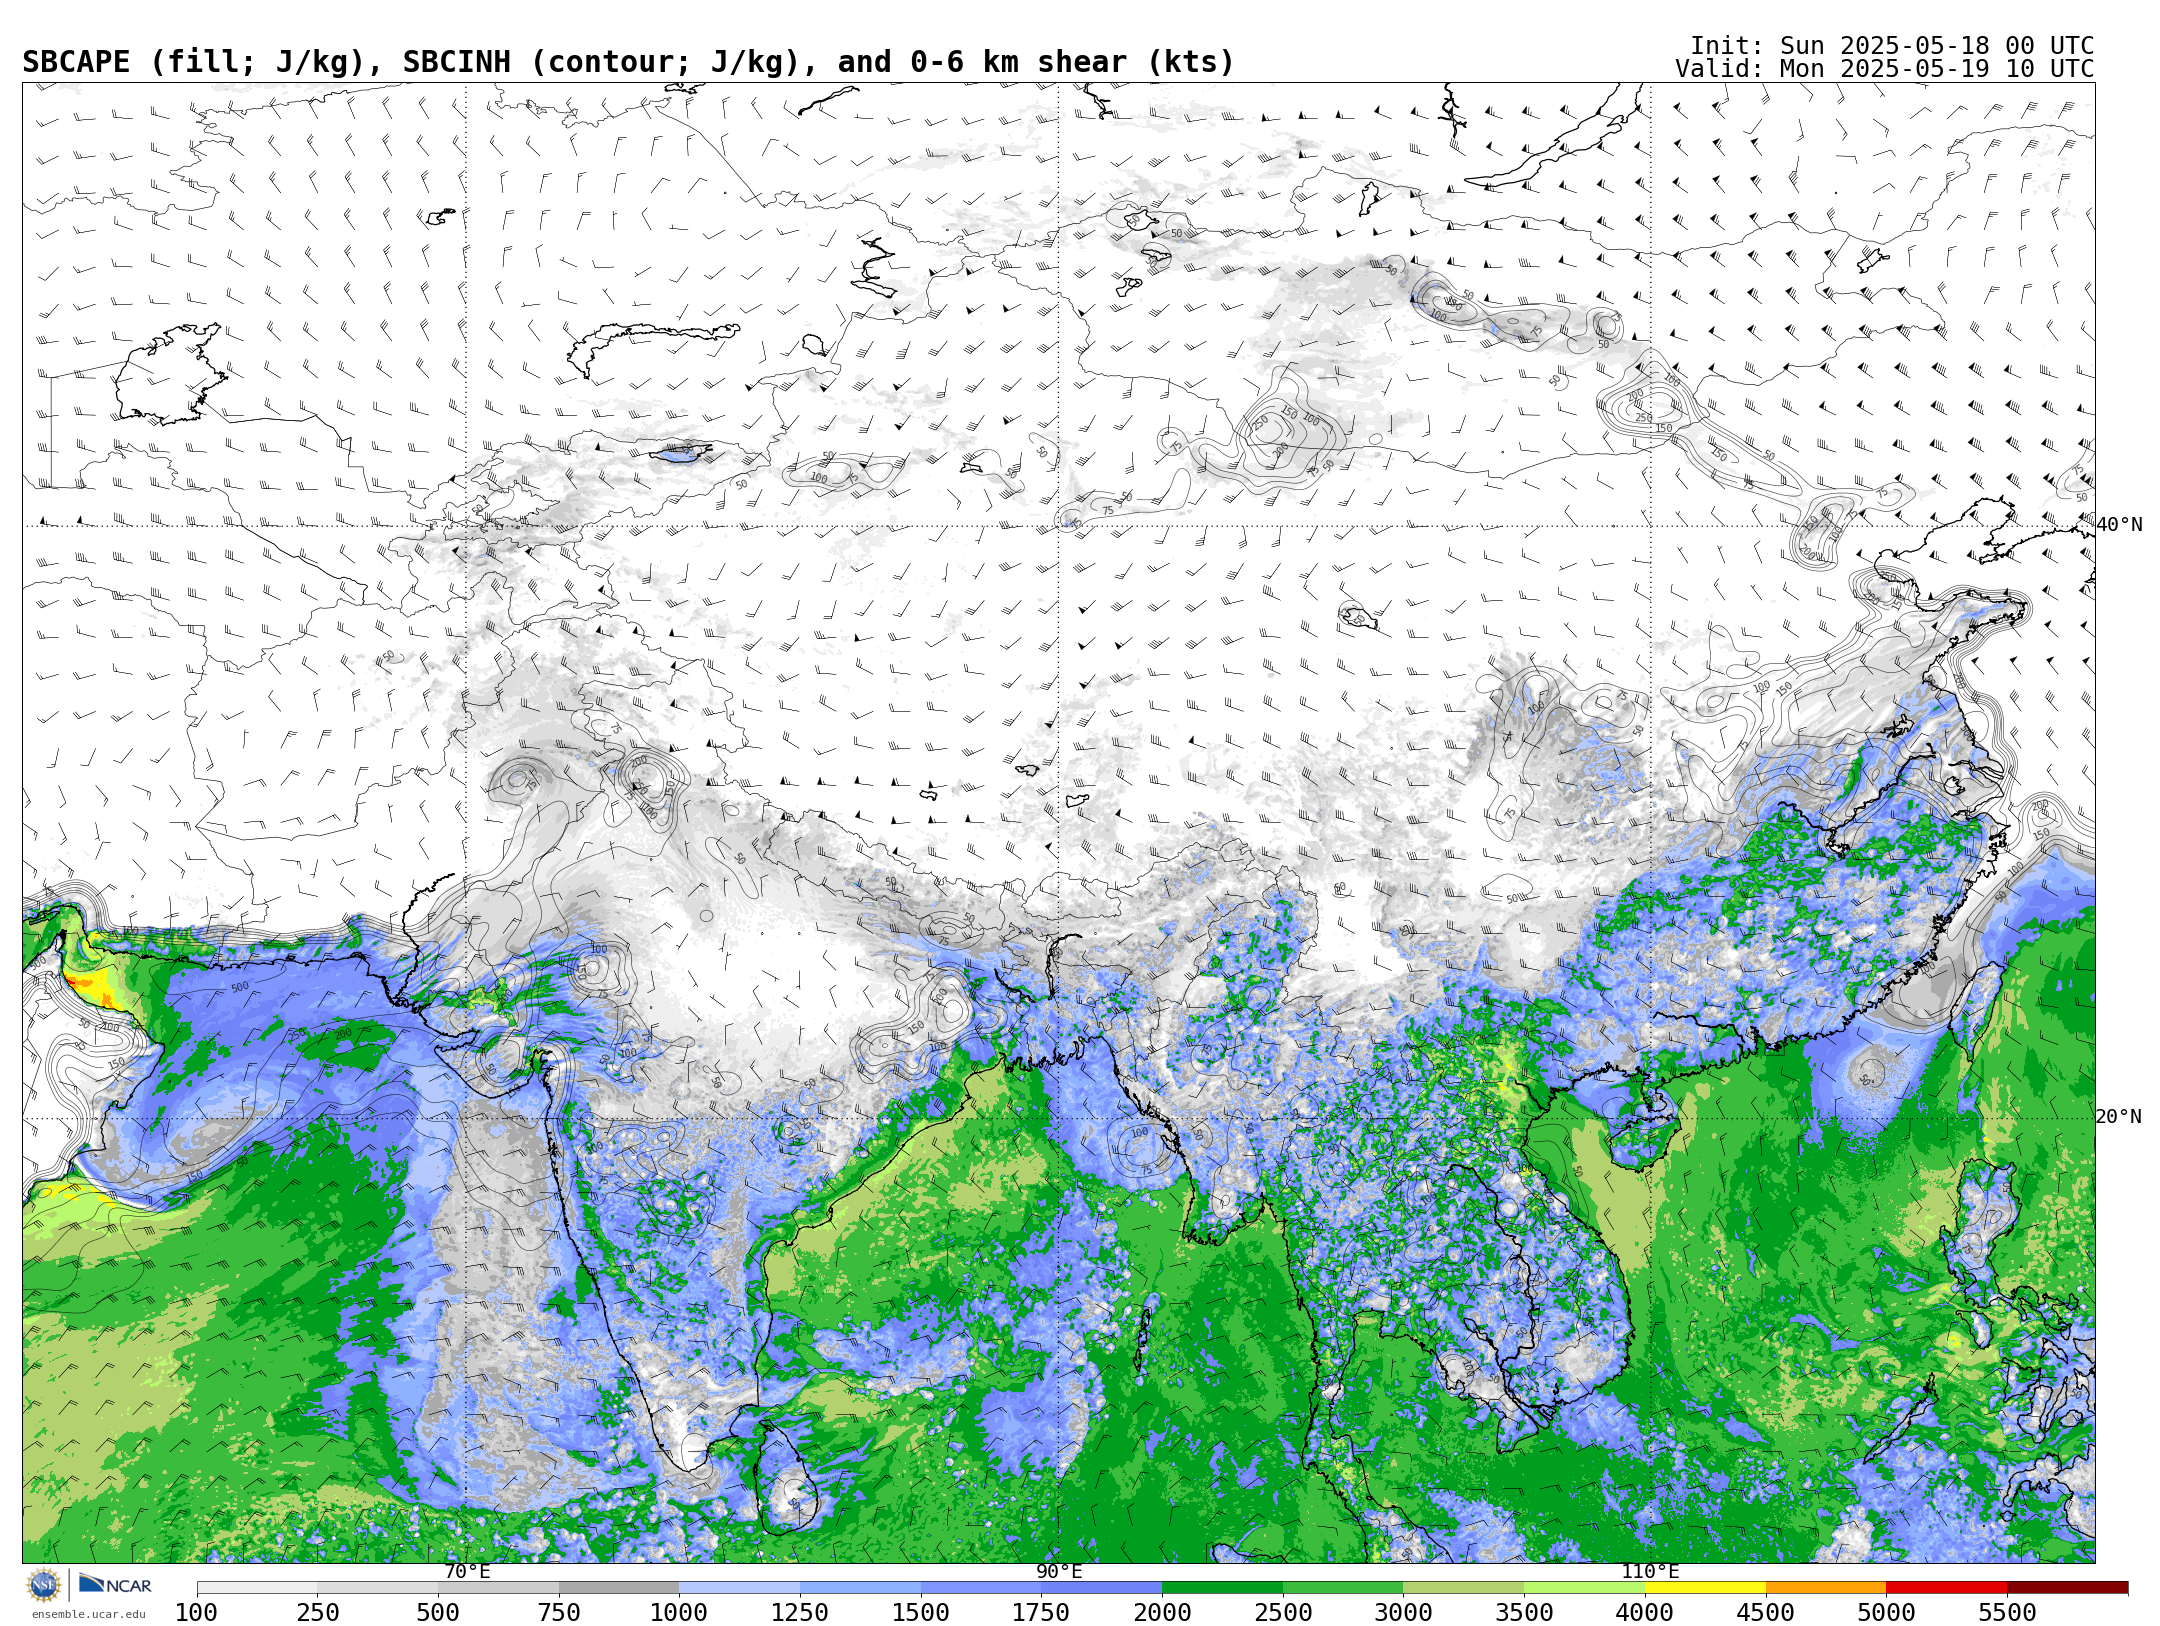Click the 3000 colorbar tick label
This screenshot has width=2160, height=1626.
1403,1613
